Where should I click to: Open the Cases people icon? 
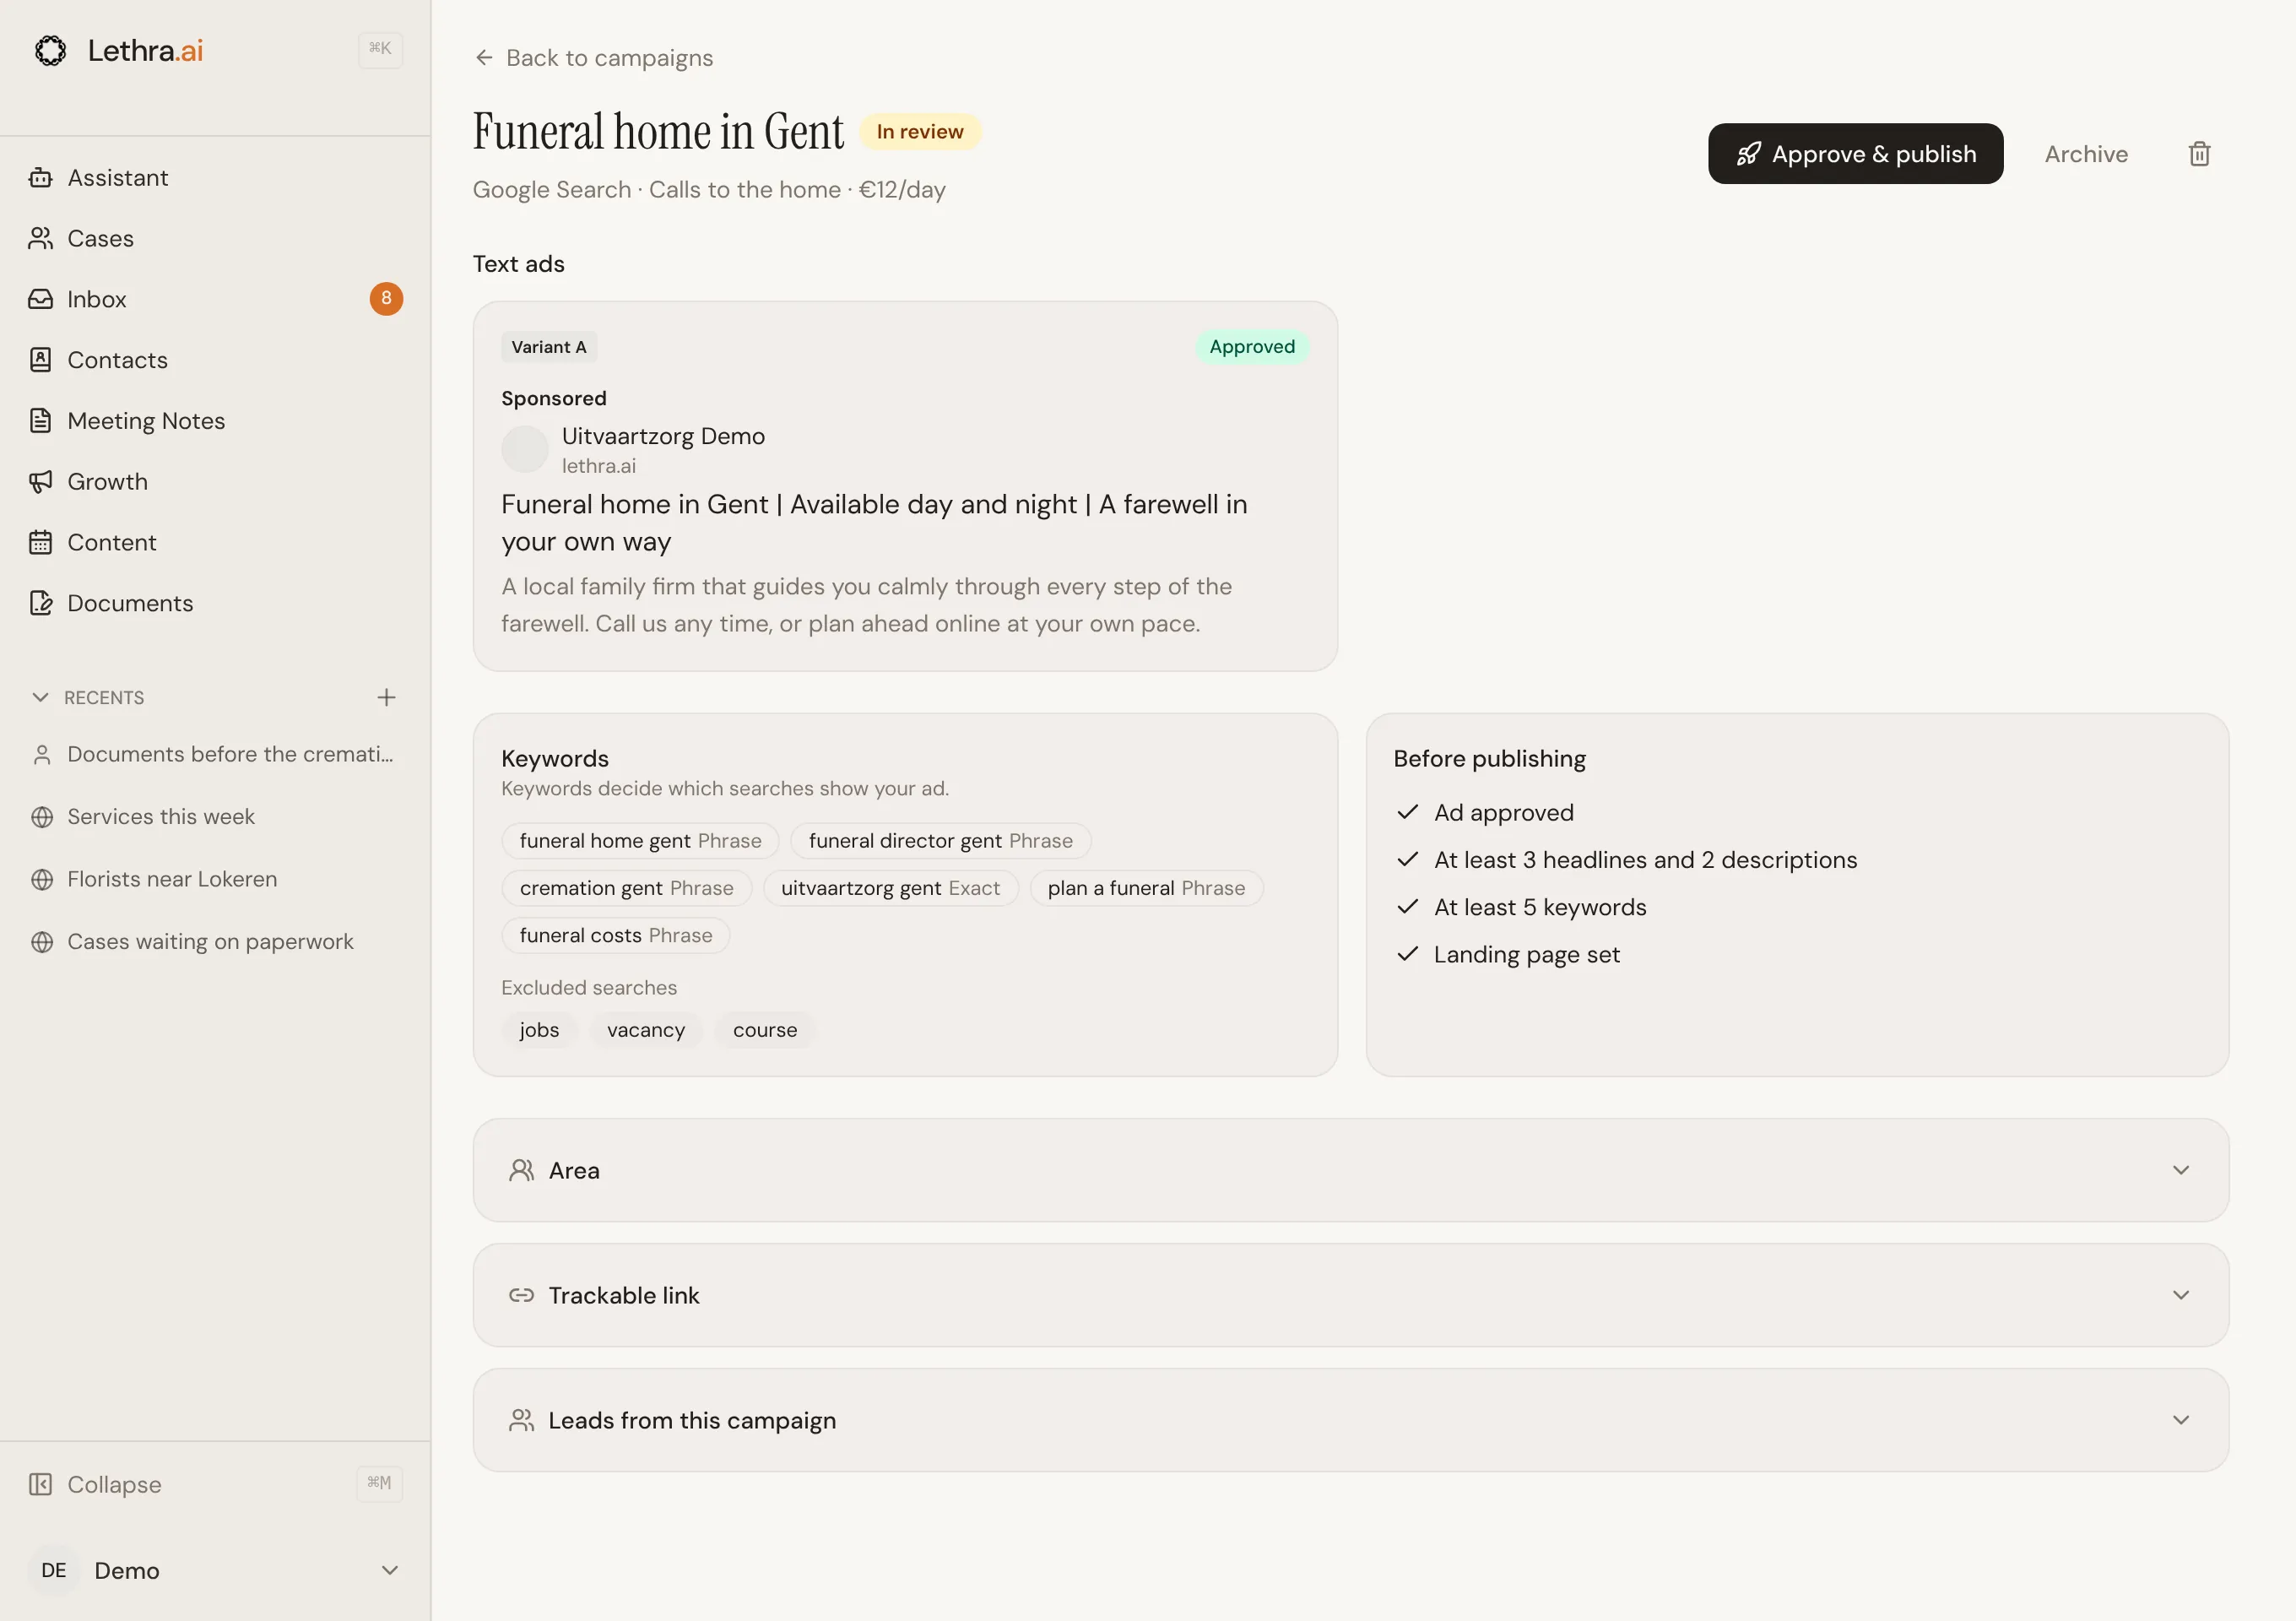40,238
